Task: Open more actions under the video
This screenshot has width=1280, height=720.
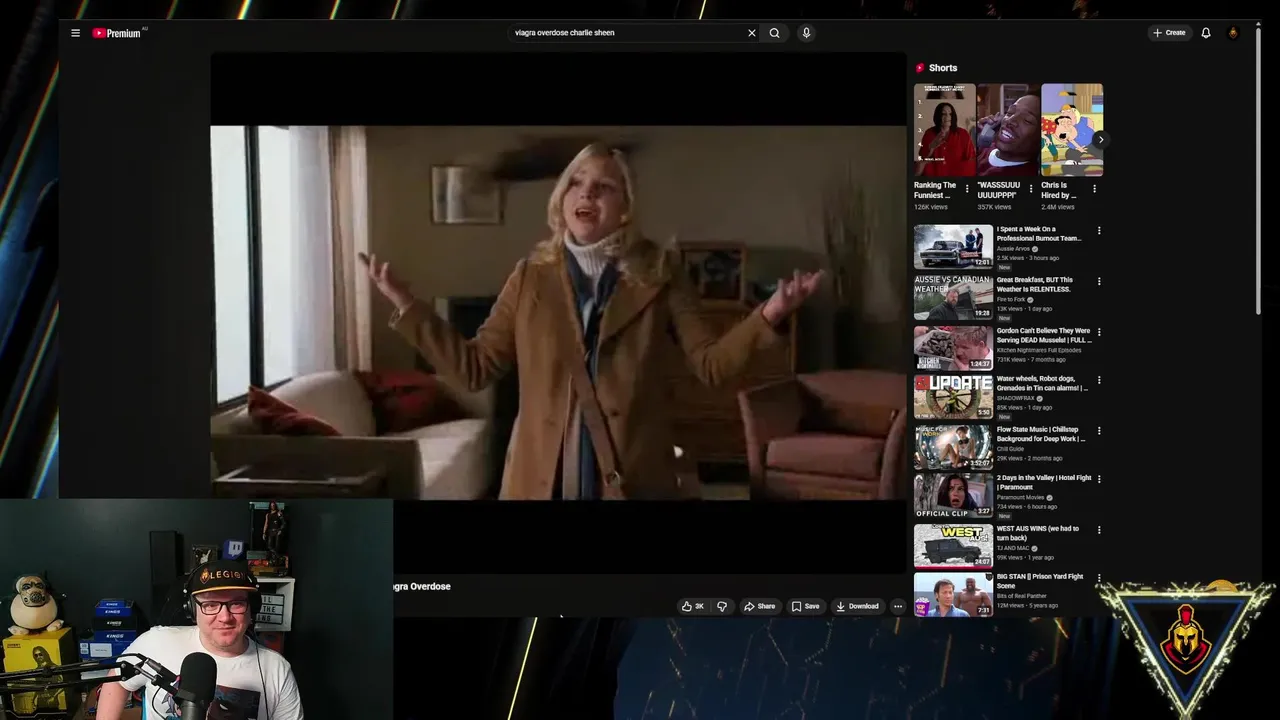Action: click(898, 606)
